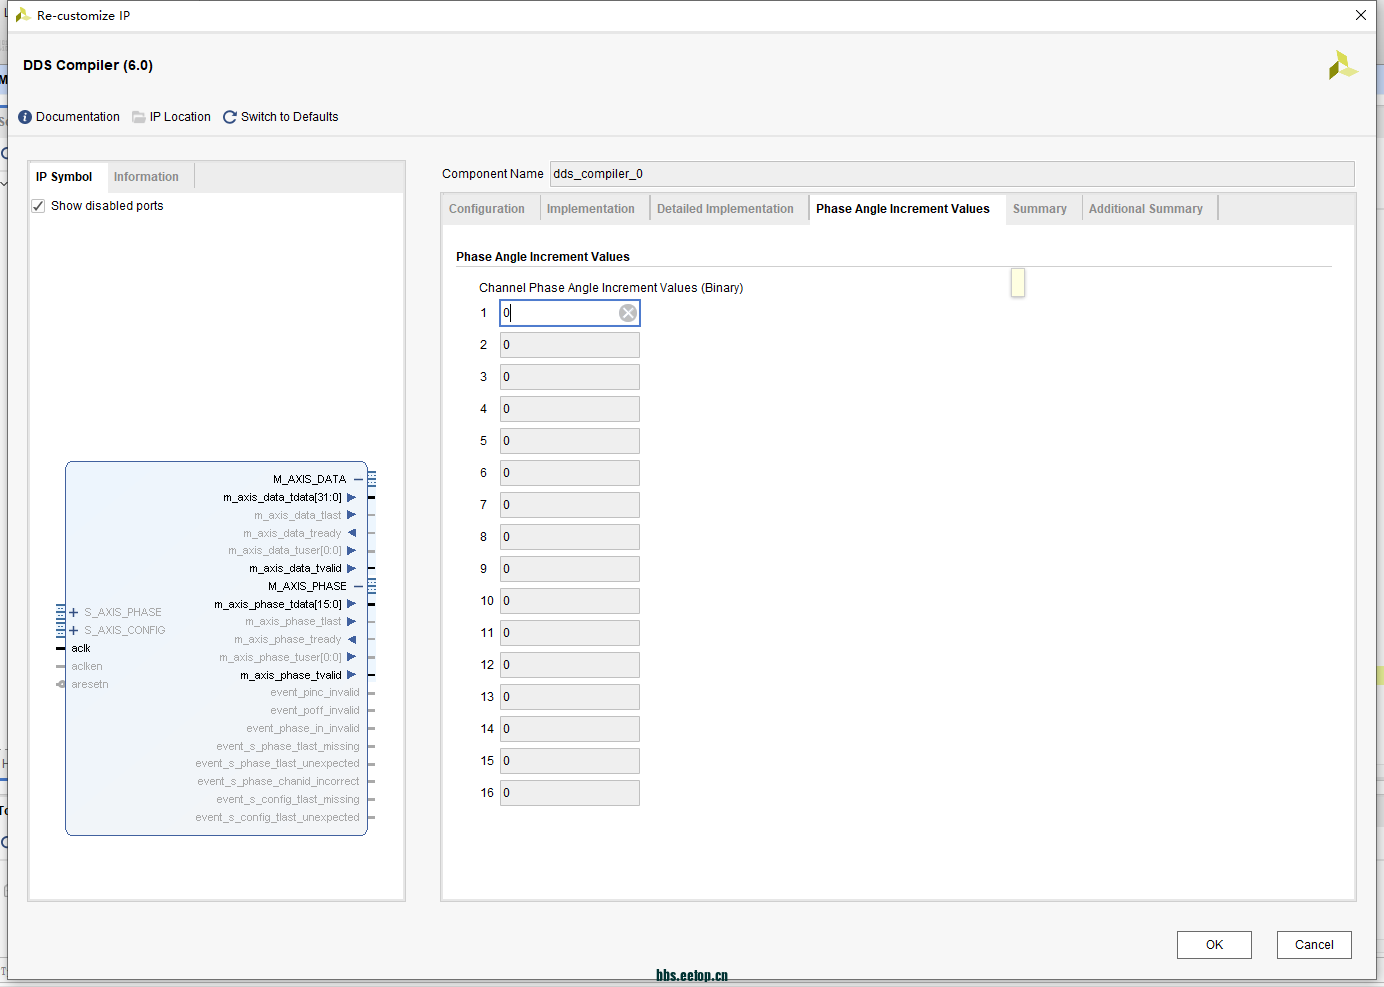1384x987 pixels.
Task: Click Switch to Defaults
Action: (290, 117)
